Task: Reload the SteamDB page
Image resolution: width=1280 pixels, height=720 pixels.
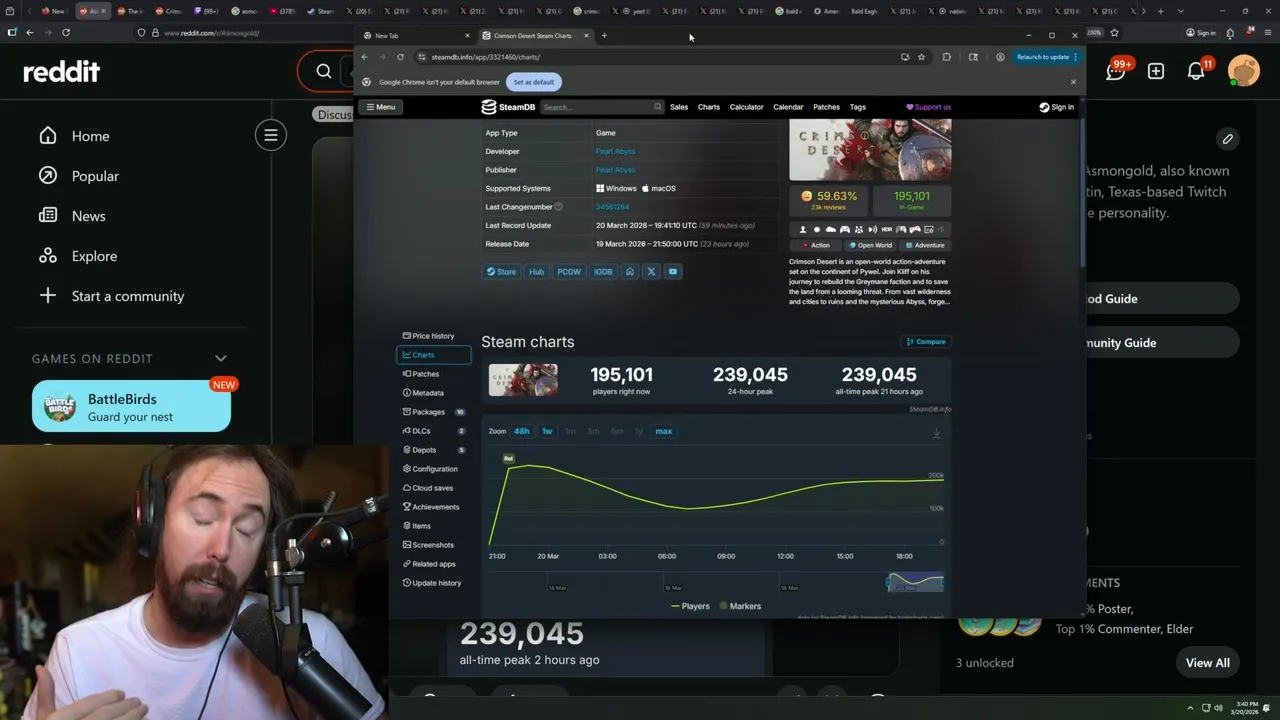Action: pos(400,57)
